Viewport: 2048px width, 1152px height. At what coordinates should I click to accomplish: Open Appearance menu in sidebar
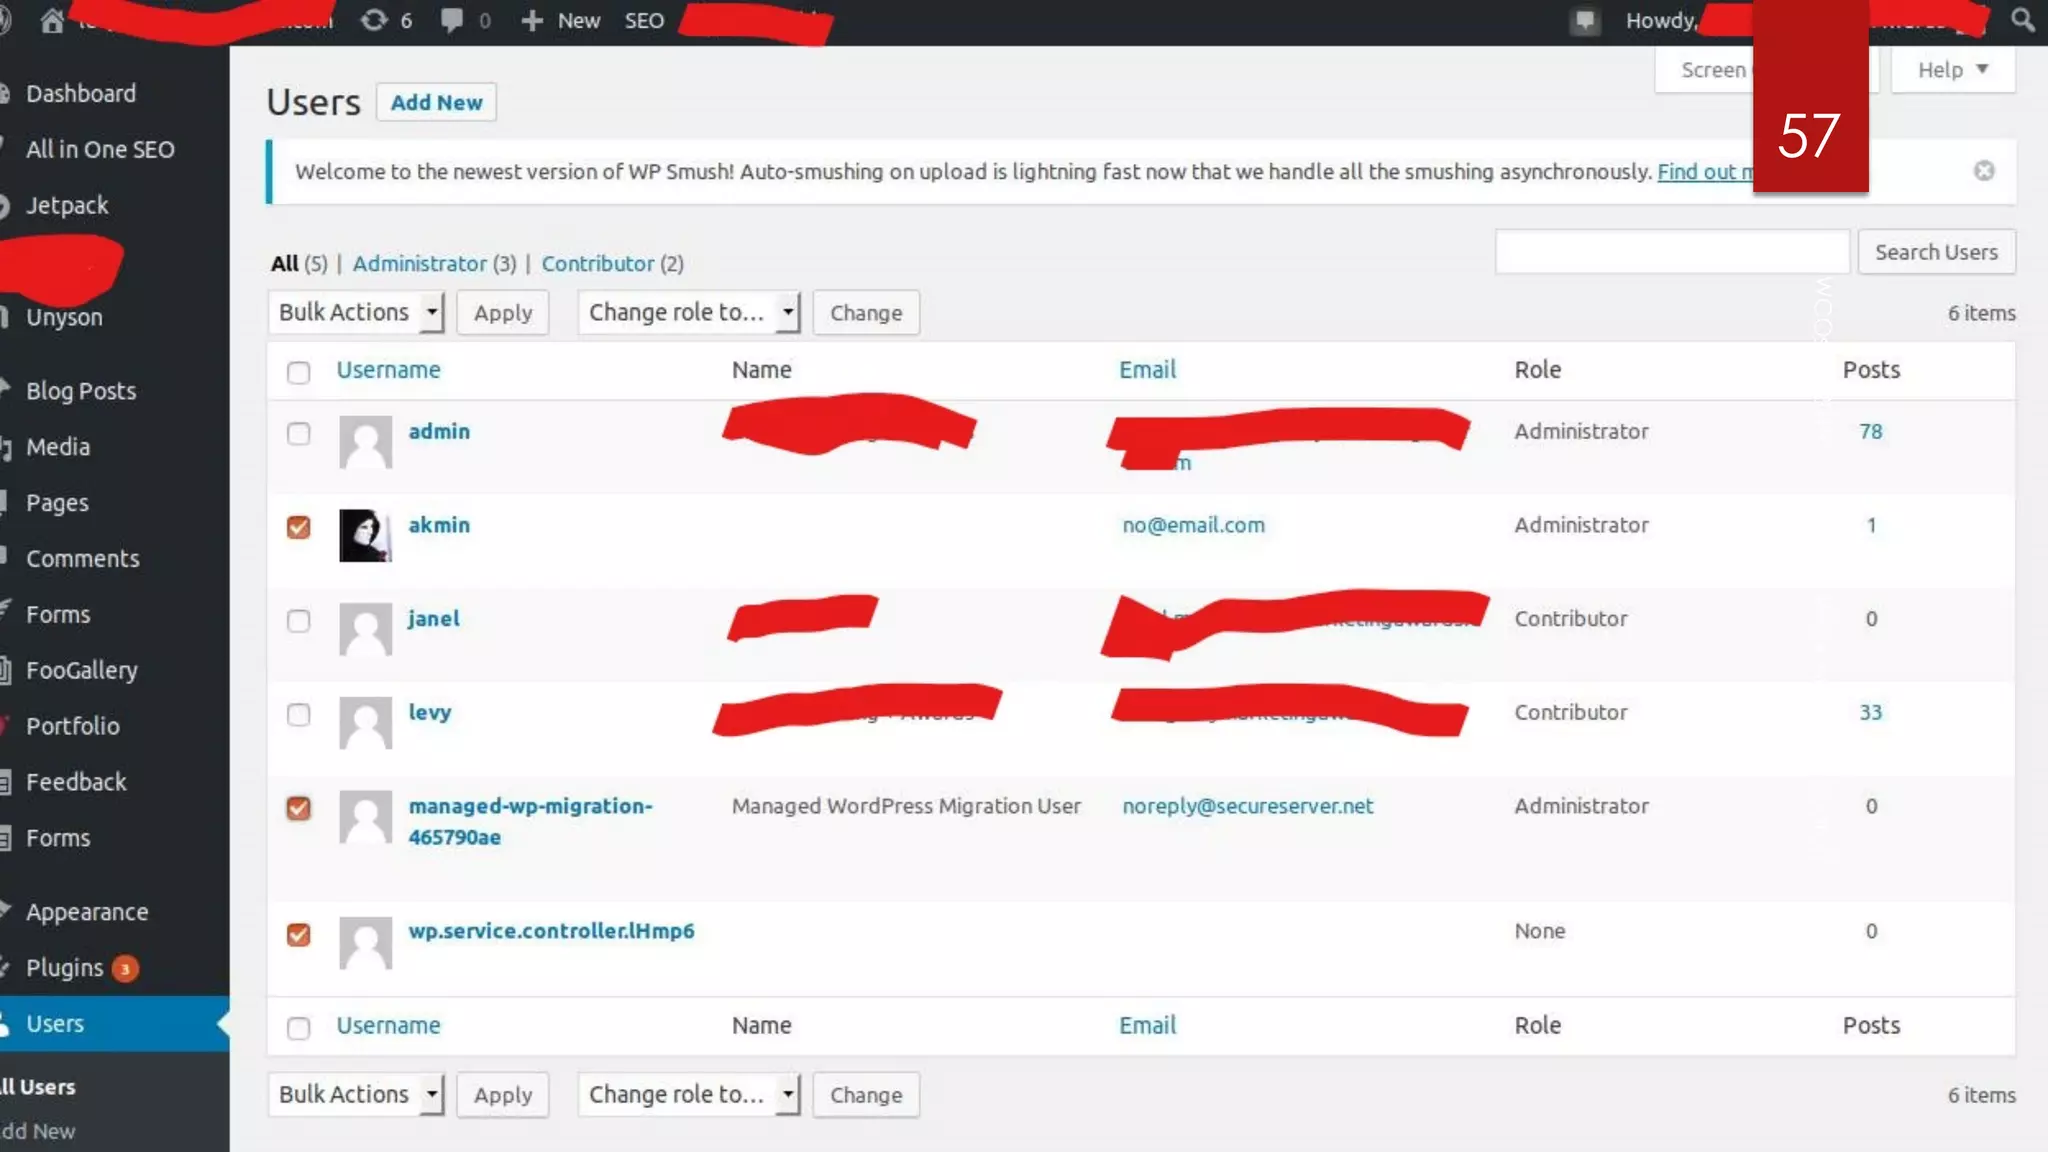tap(87, 912)
